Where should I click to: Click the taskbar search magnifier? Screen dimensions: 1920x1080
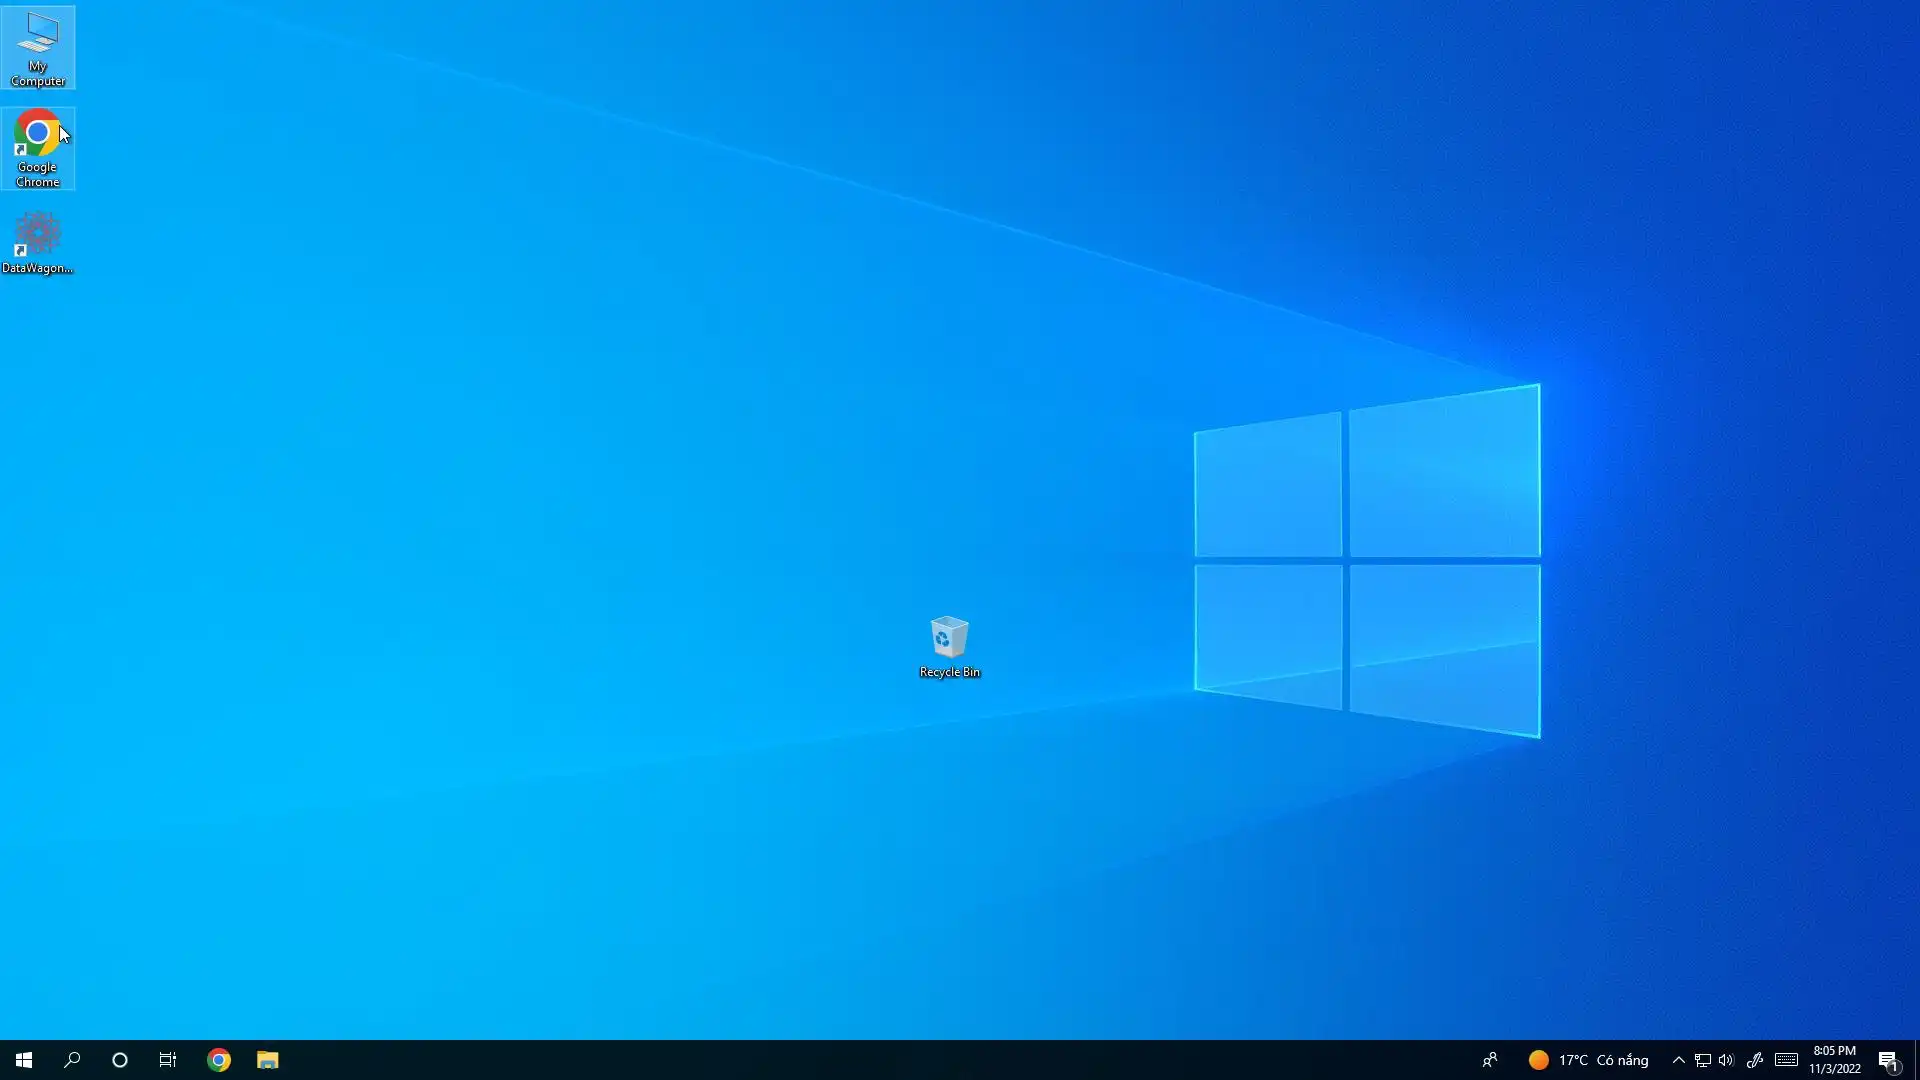(72, 1060)
